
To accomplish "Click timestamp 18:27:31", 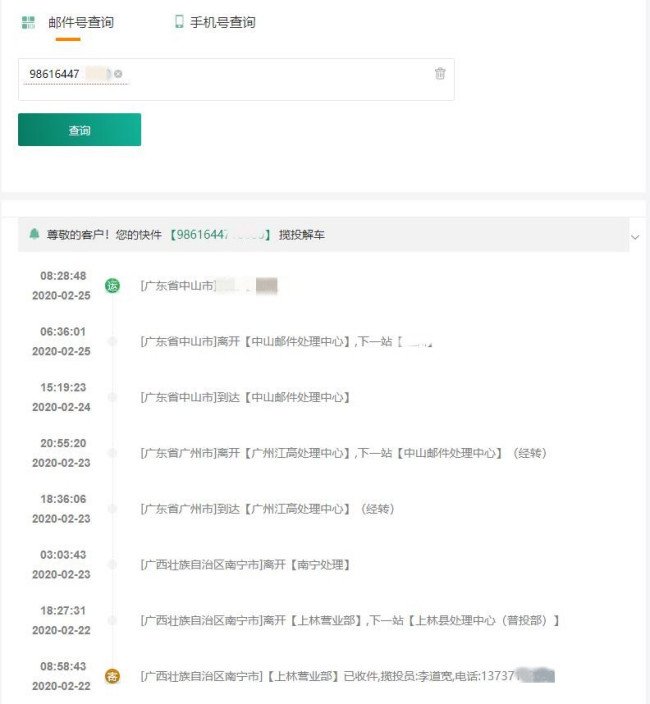I will 63,610.
